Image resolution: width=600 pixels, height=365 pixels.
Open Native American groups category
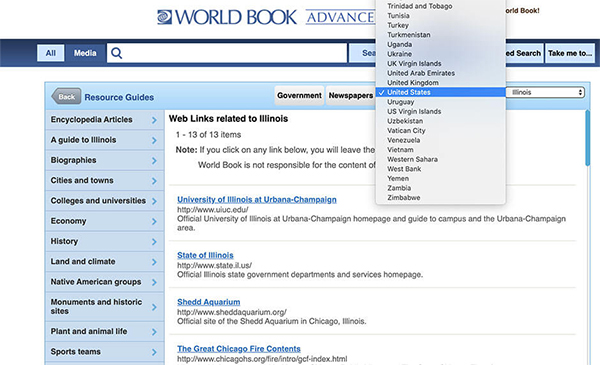click(104, 282)
